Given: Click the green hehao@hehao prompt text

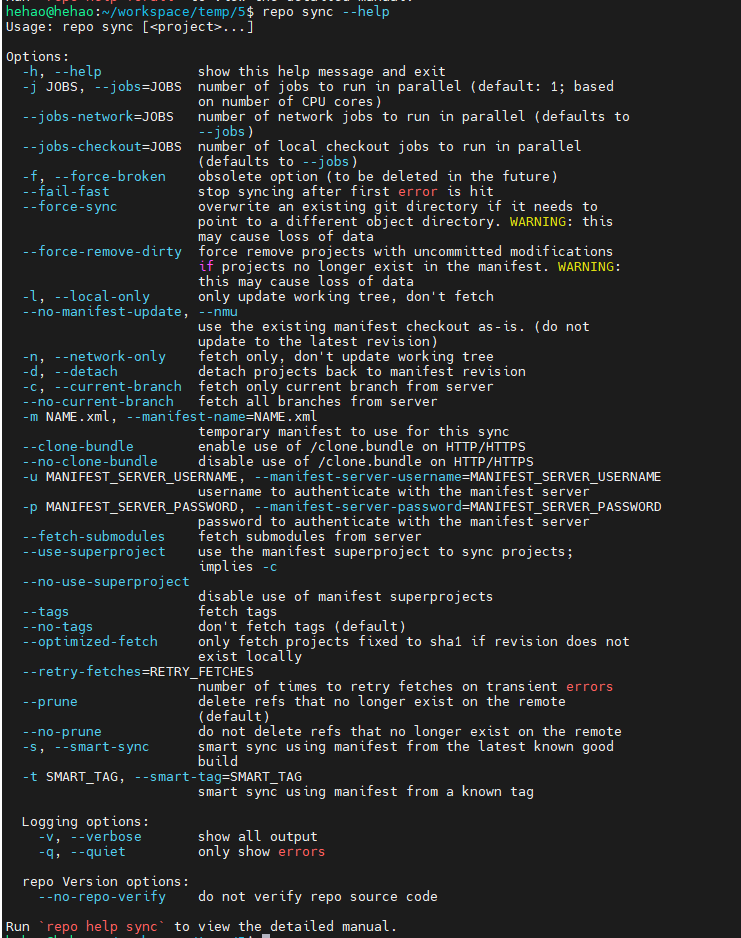Looking at the screenshot, I should point(48,11).
